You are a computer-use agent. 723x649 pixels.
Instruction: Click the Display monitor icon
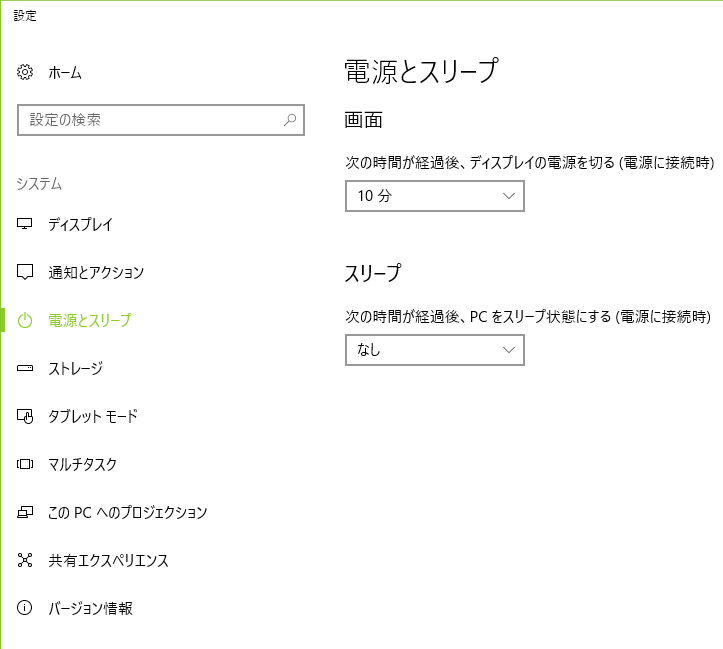pyautogui.click(x=25, y=224)
